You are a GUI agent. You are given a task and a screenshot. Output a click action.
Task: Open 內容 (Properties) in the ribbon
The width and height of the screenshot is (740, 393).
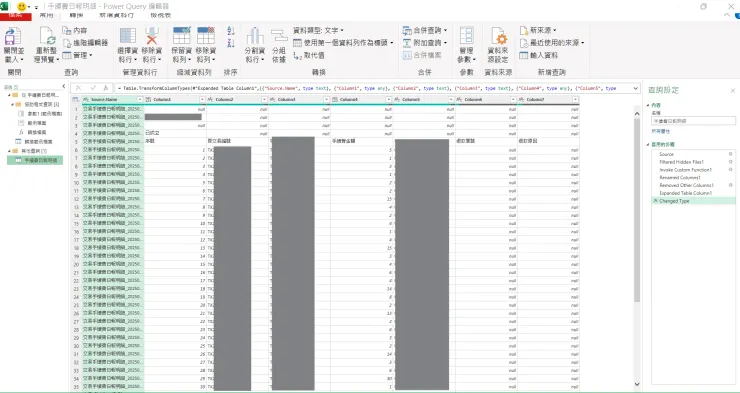point(75,30)
